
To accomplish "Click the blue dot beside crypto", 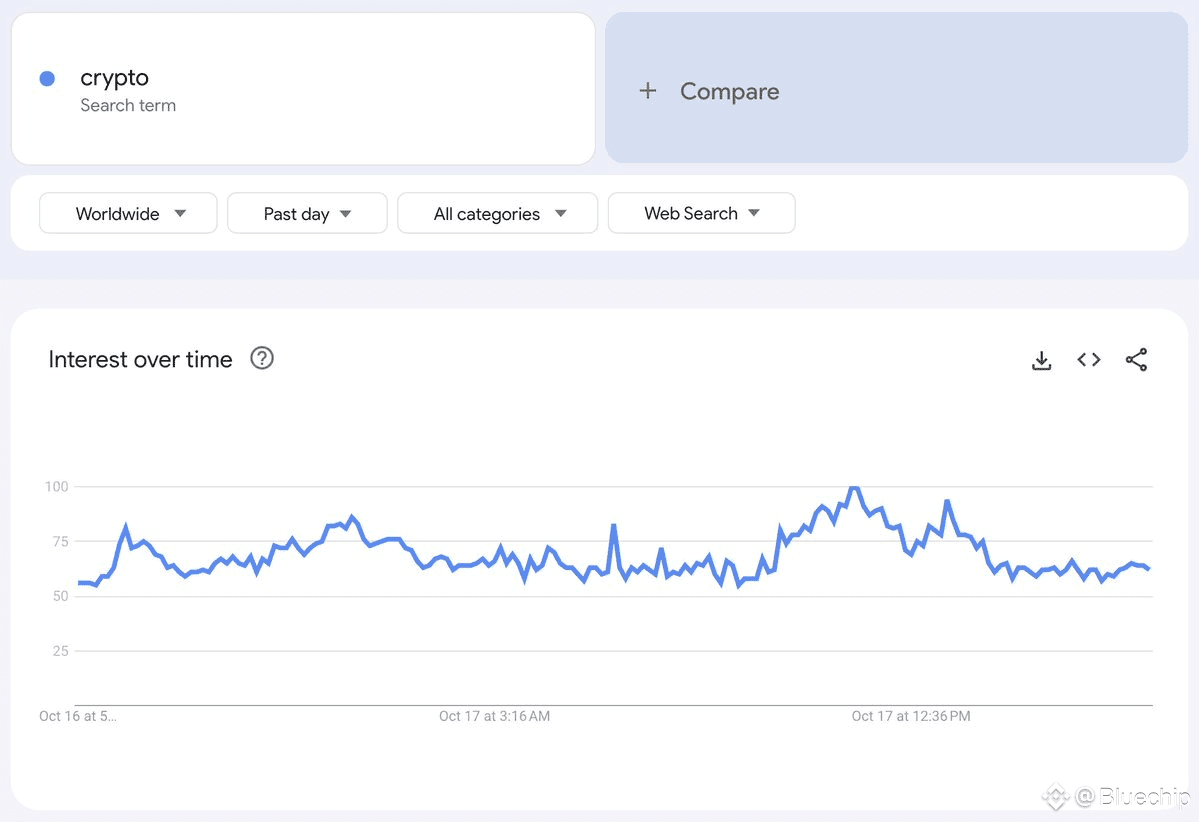I will pos(47,79).
